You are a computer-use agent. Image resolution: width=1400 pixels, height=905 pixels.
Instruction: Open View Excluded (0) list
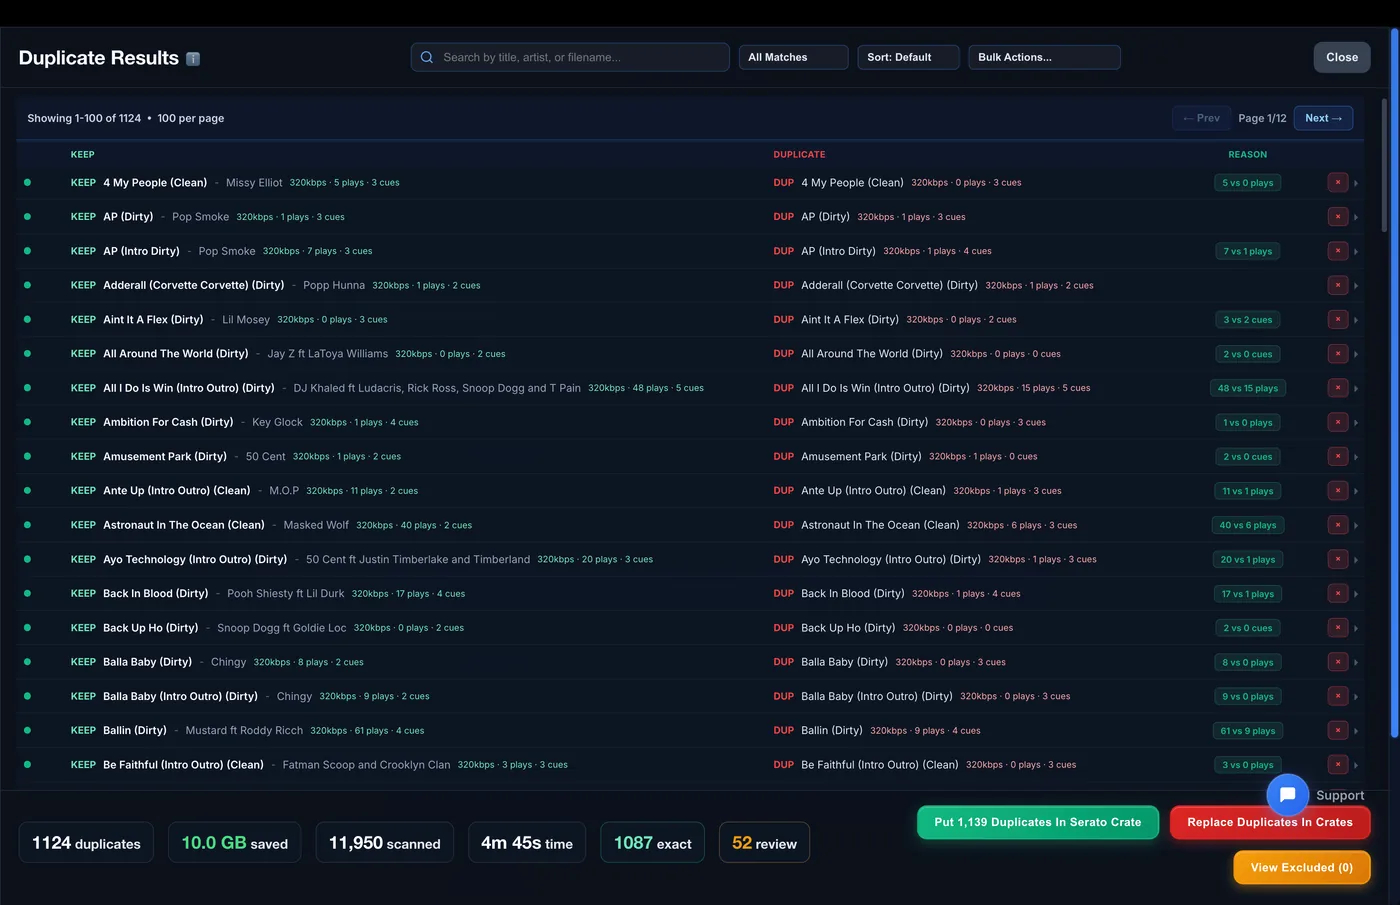(1302, 867)
